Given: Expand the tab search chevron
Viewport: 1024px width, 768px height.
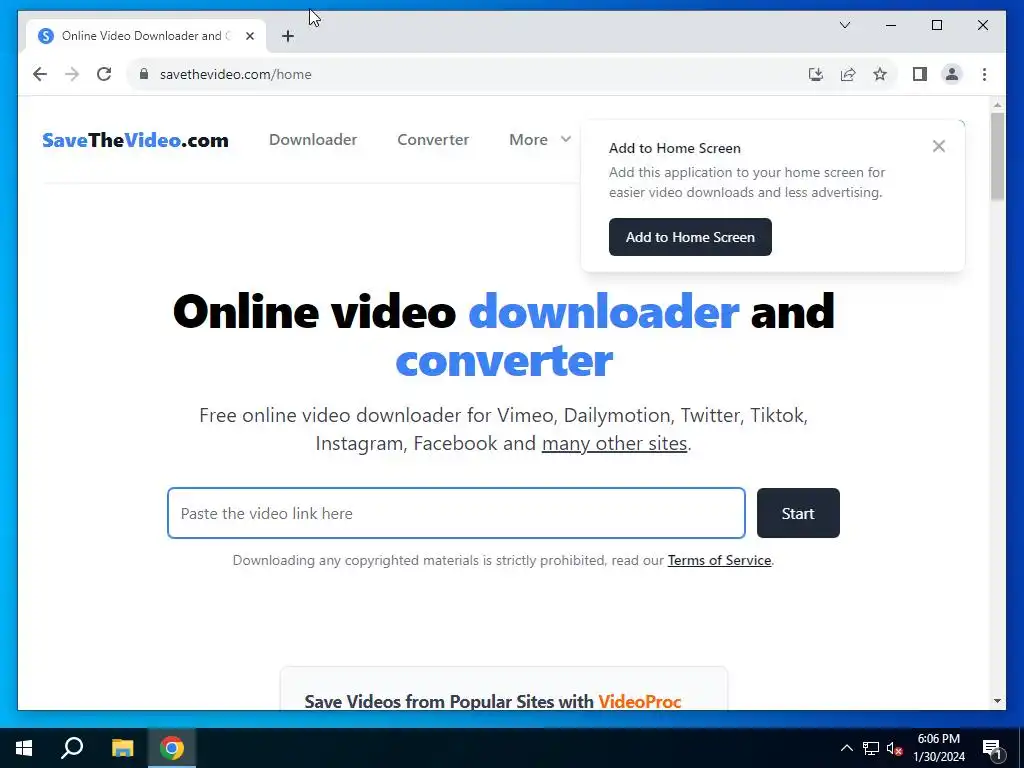Looking at the screenshot, I should coord(845,25).
